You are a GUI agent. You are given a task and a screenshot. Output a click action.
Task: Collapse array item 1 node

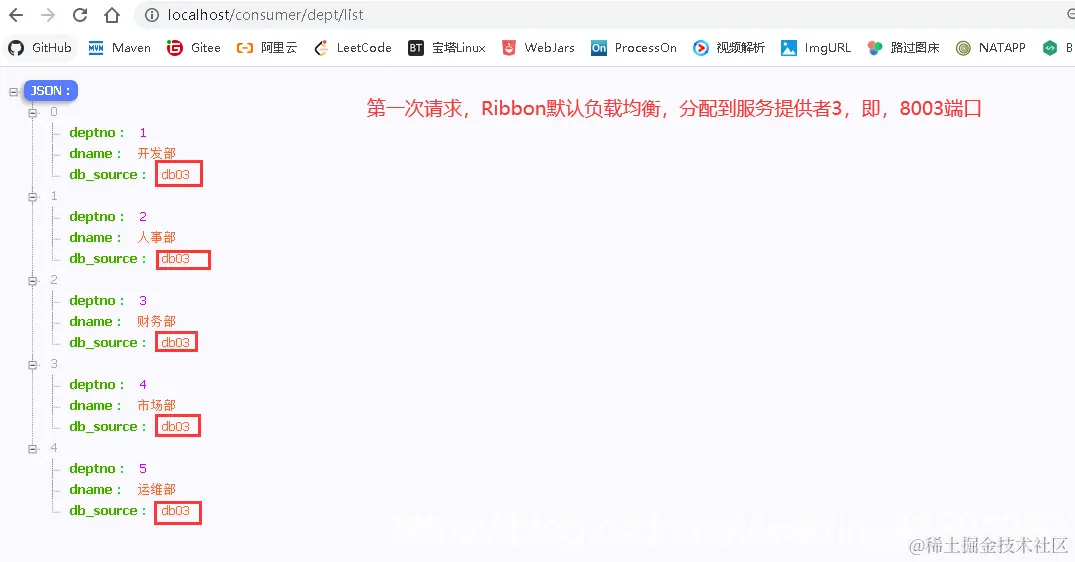(x=33, y=197)
